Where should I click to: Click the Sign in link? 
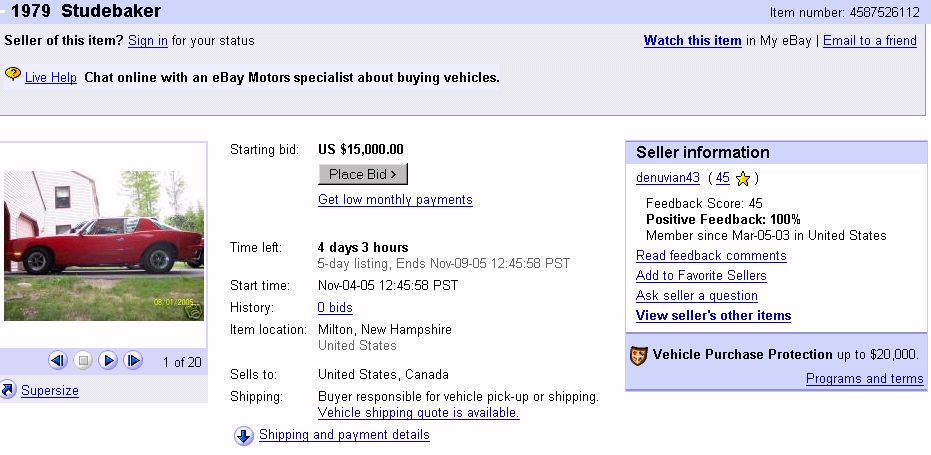tap(148, 41)
